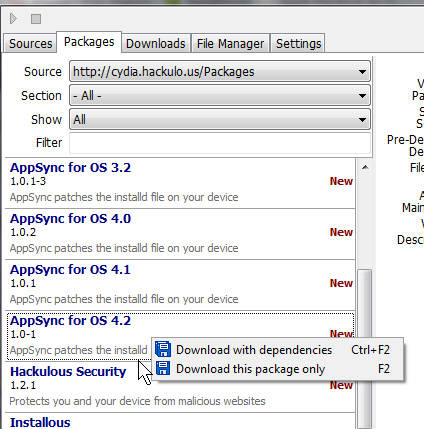
Task: Click version 1.0.1-3 text
Action: click(28, 181)
